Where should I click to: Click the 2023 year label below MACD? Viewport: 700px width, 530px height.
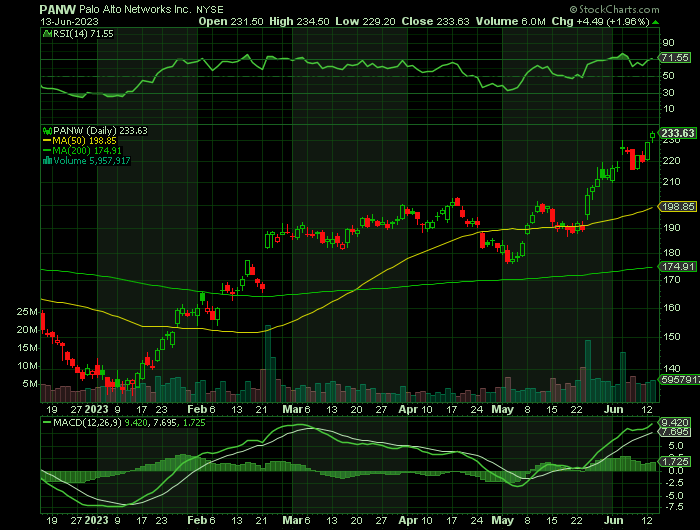(96, 521)
